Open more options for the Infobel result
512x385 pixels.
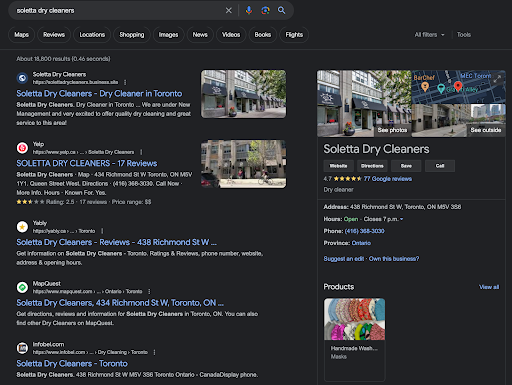[x=154, y=352]
